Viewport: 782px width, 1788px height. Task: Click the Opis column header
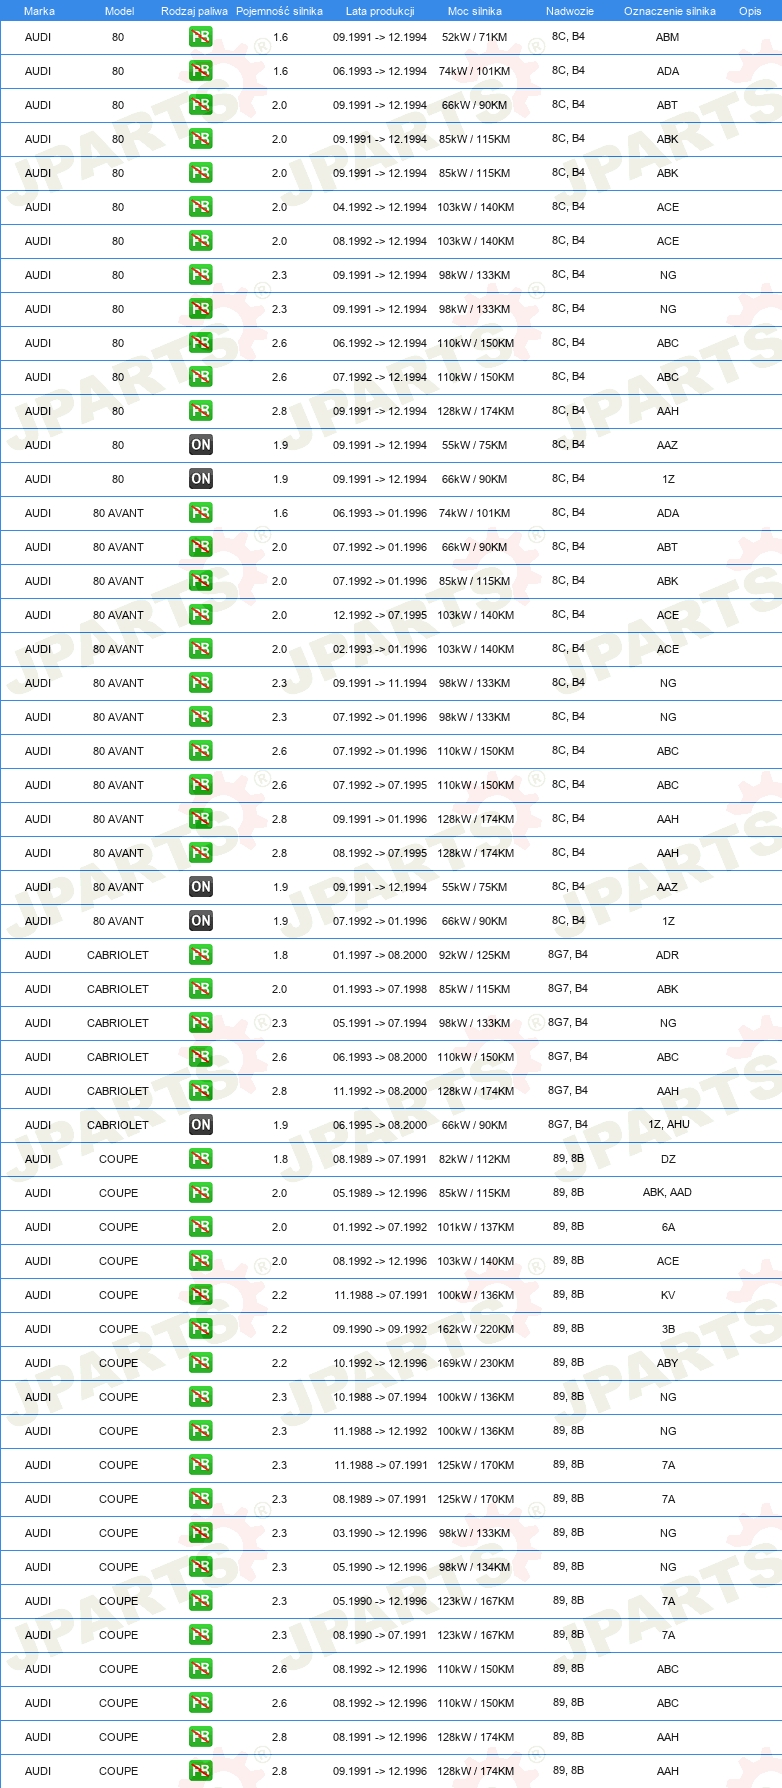point(750,11)
